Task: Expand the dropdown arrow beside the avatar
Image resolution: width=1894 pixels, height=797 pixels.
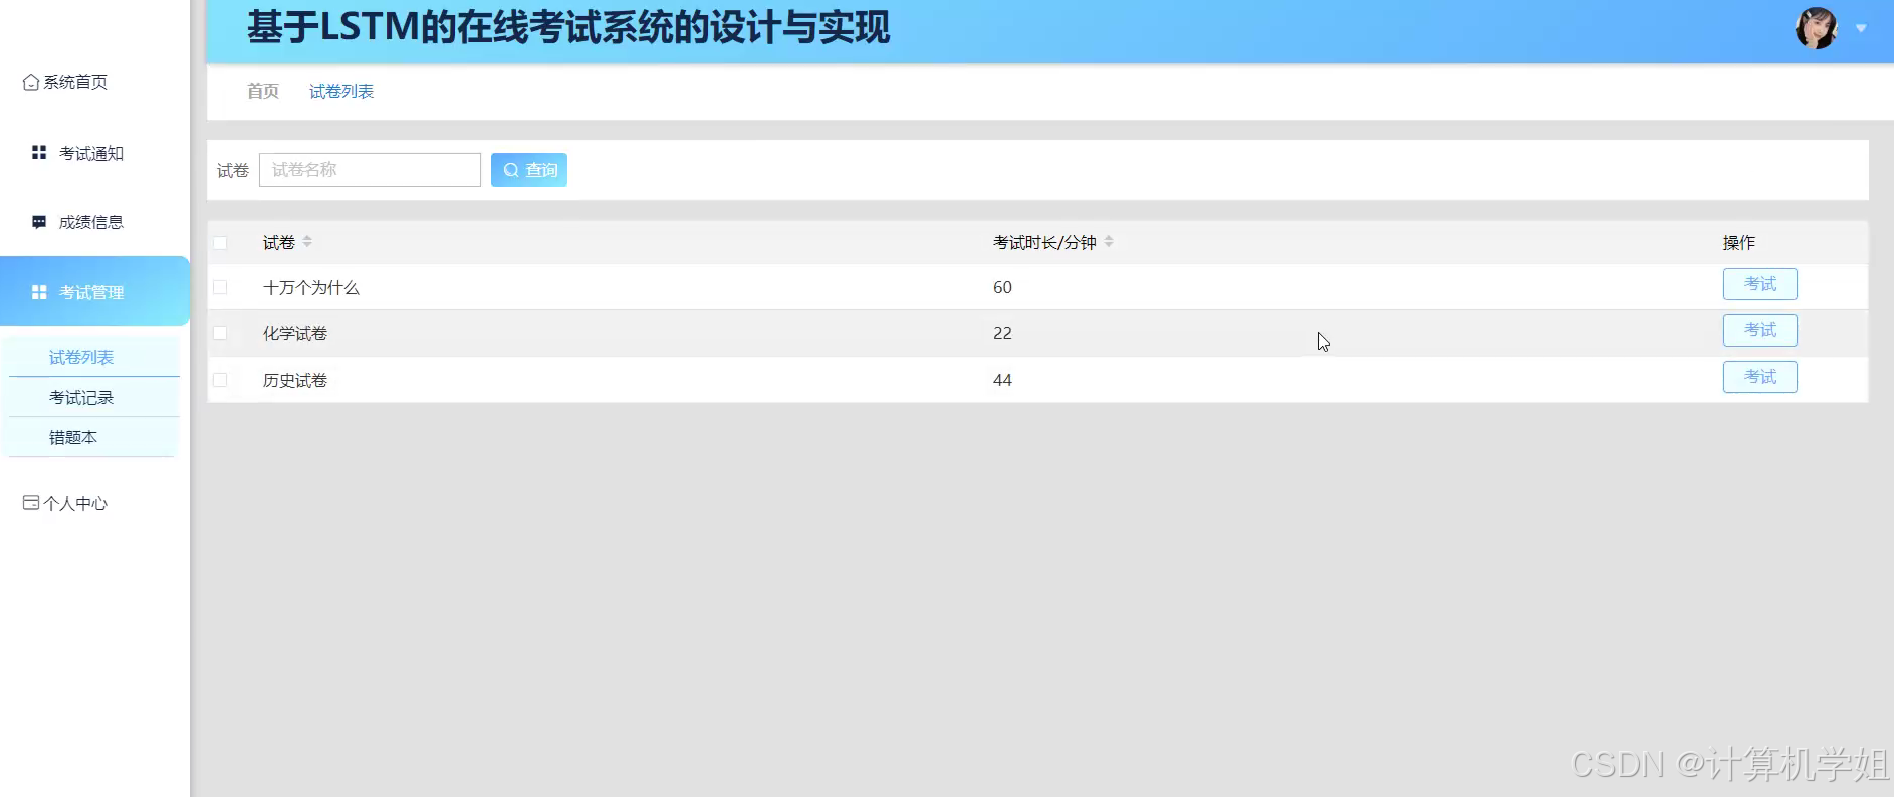Action: (x=1861, y=28)
